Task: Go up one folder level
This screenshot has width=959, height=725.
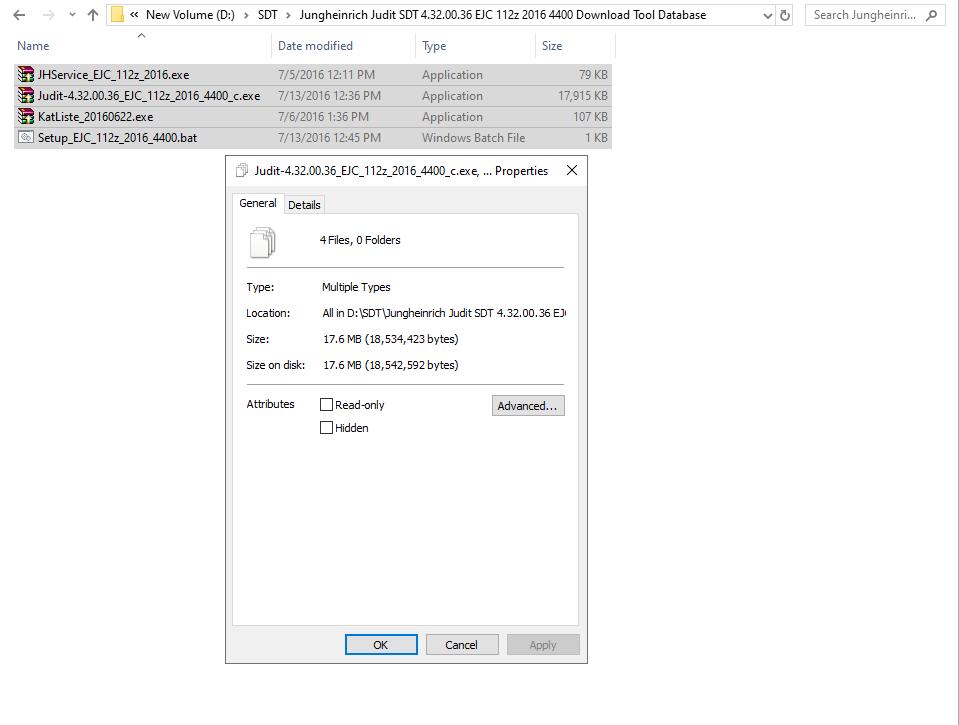Action: click(x=93, y=15)
